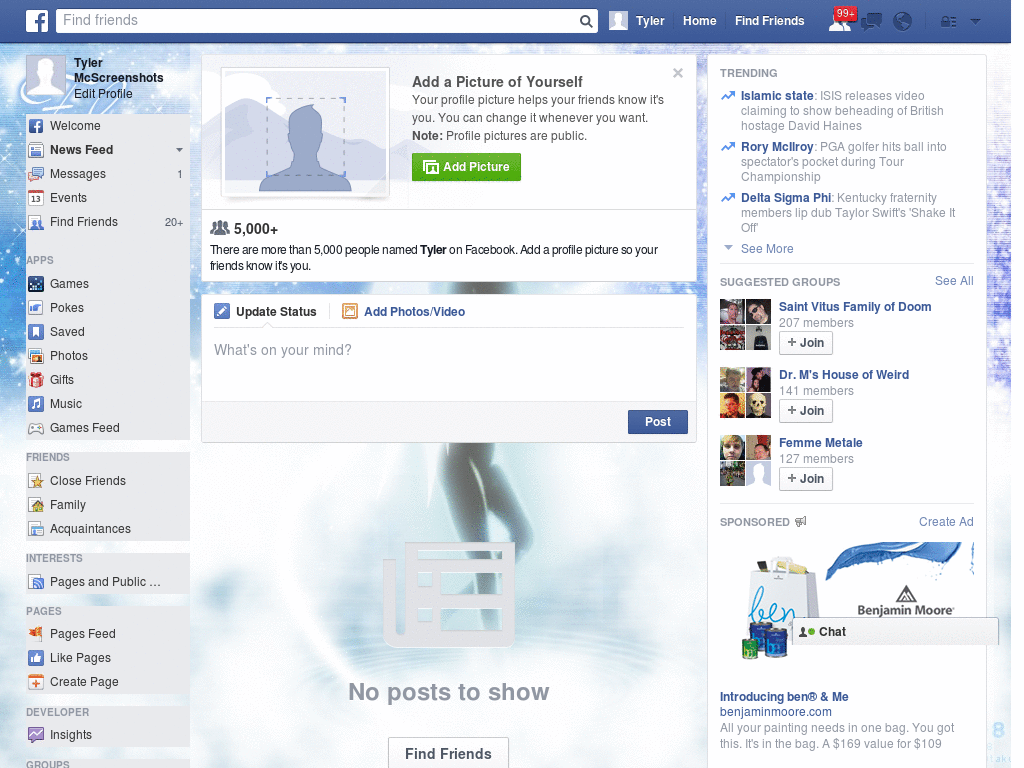Click the Photos app icon

click(36, 356)
